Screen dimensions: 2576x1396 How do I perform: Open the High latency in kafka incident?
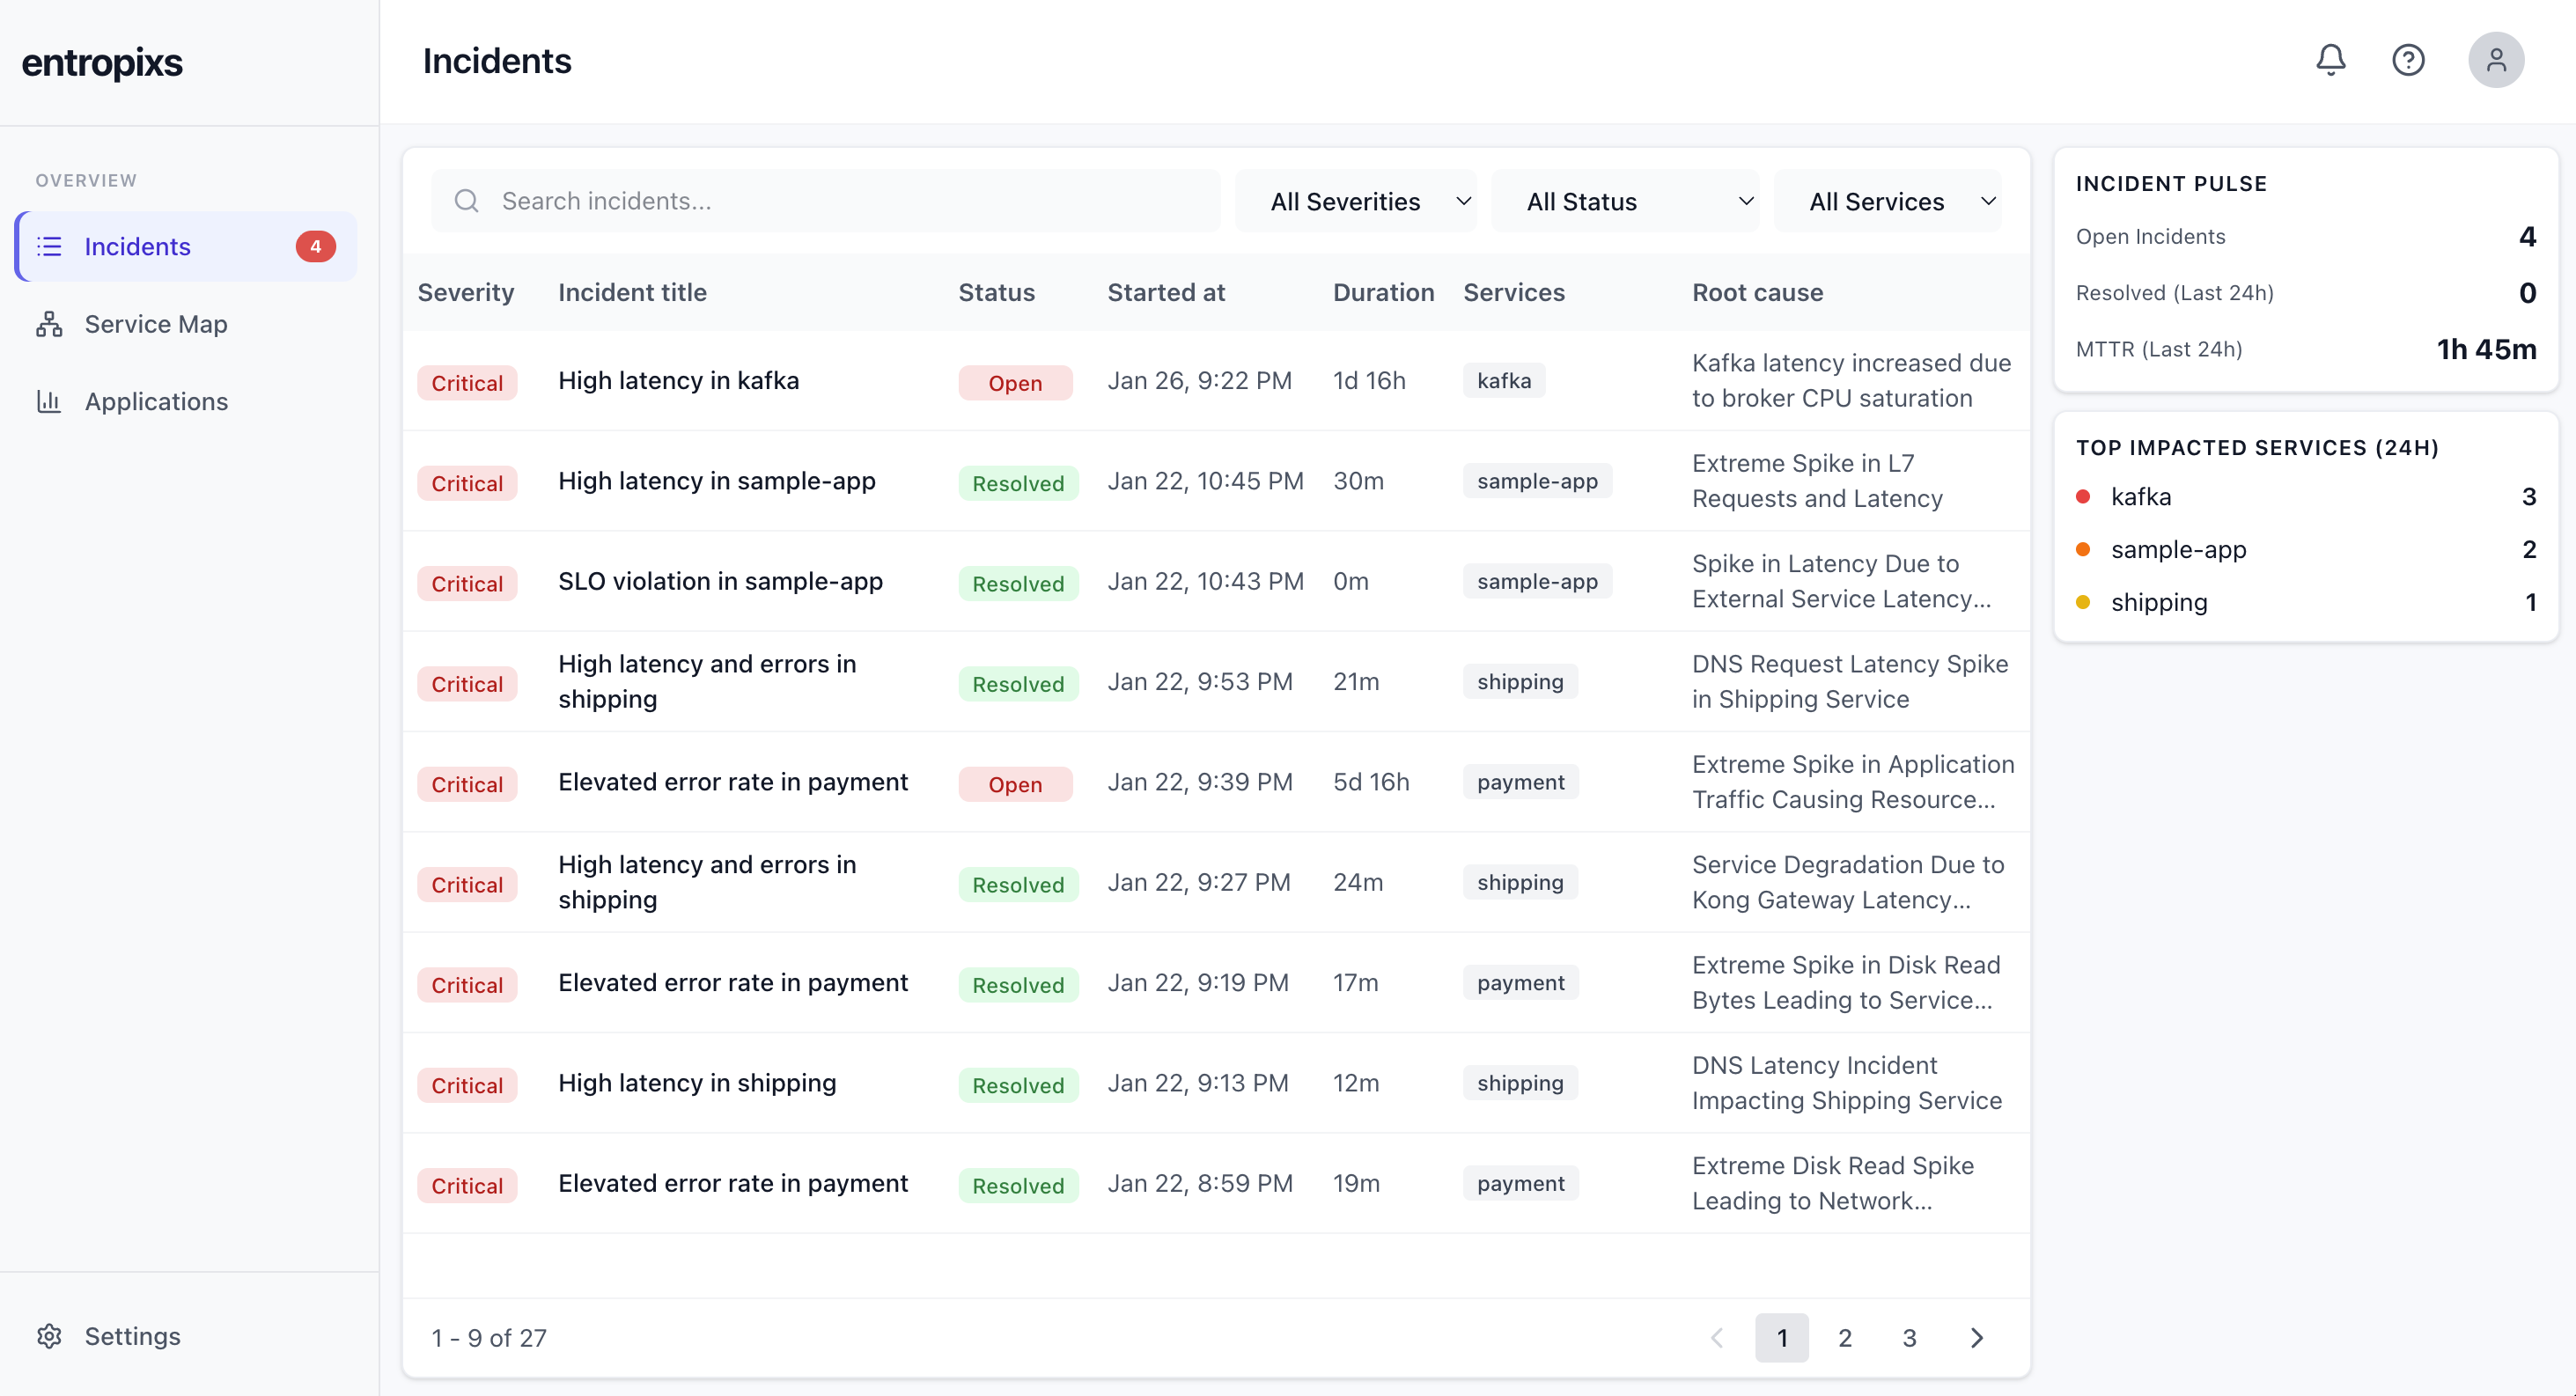click(678, 380)
